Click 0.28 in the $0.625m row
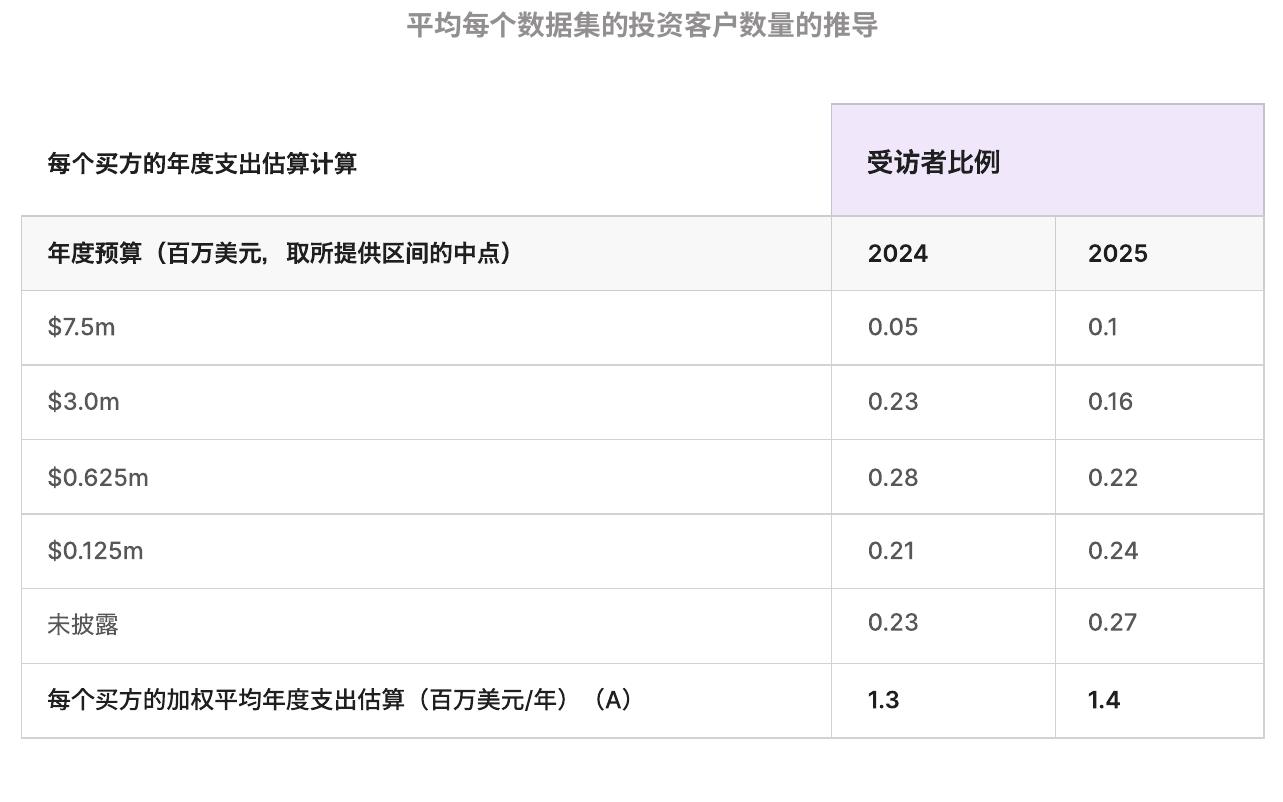Image resolution: width=1283 pixels, height=802 pixels. [893, 478]
